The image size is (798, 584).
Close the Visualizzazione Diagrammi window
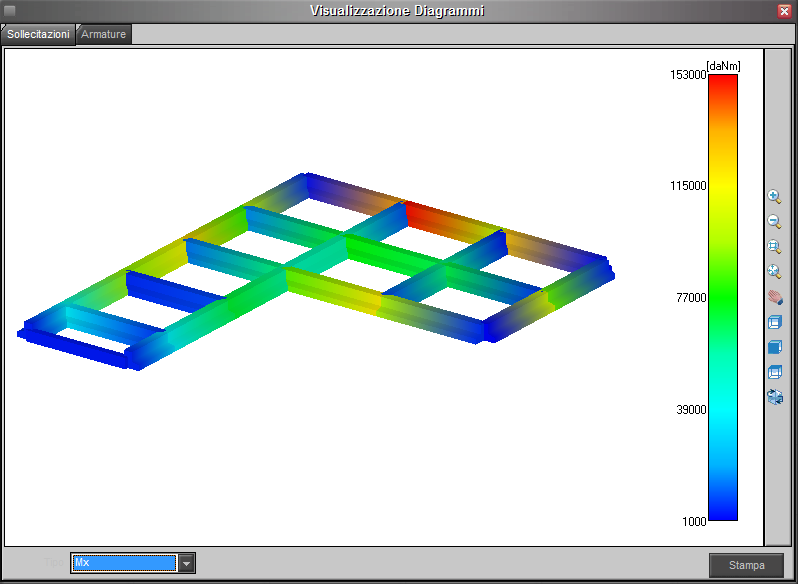tap(785, 10)
